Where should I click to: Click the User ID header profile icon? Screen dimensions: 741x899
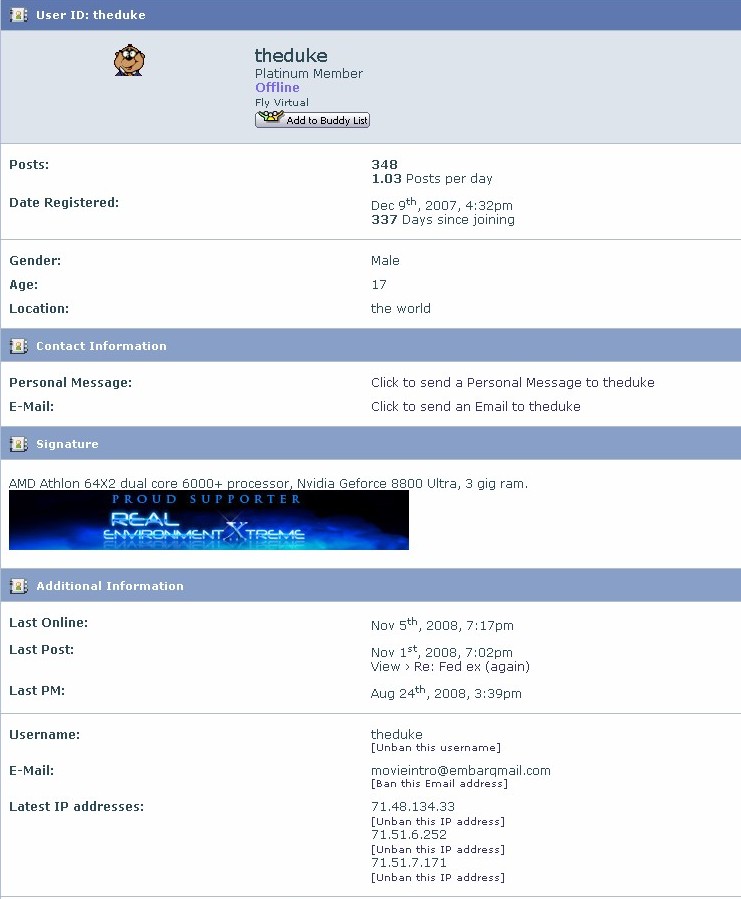coord(18,15)
